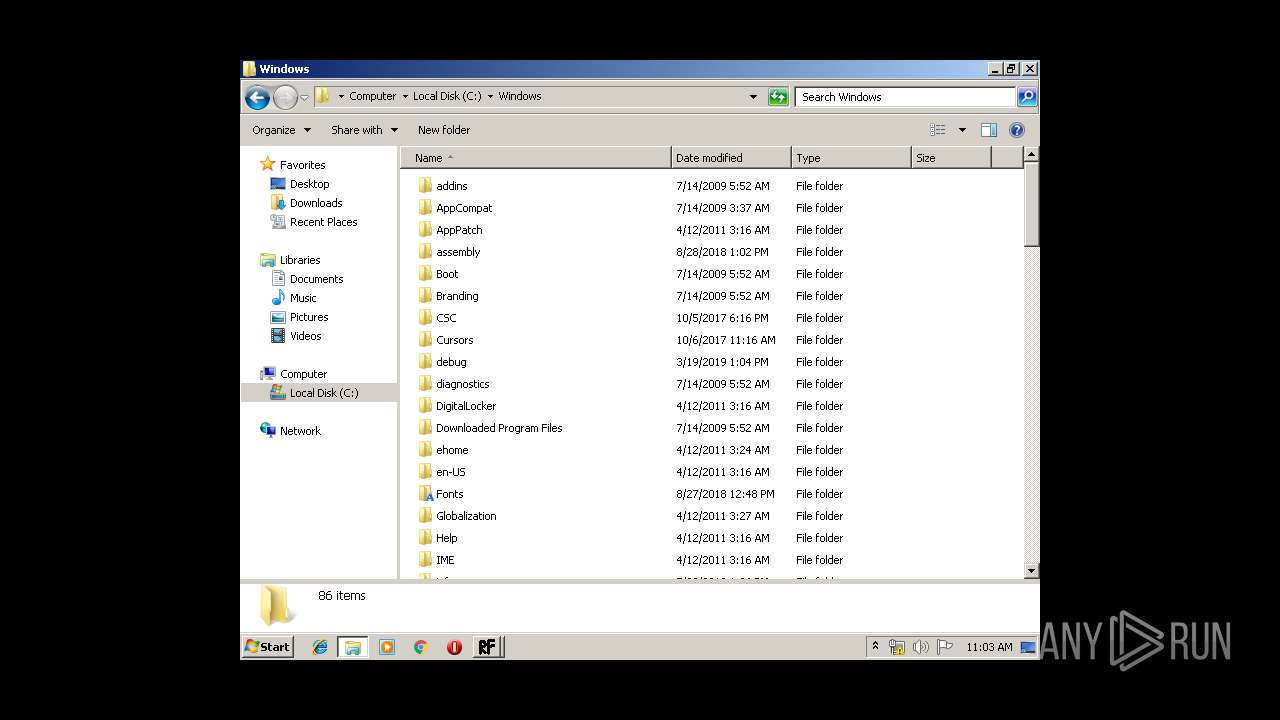Image resolution: width=1280 pixels, height=720 pixels.
Task: Expand the Local Disk (C:) breadcrumb arrow
Action: click(490, 97)
